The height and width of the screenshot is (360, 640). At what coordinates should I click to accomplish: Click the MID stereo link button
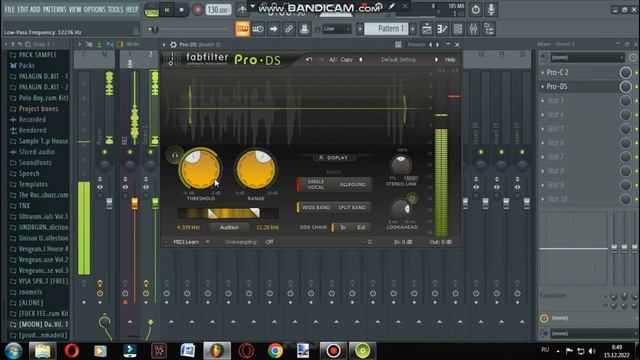[x=411, y=178]
